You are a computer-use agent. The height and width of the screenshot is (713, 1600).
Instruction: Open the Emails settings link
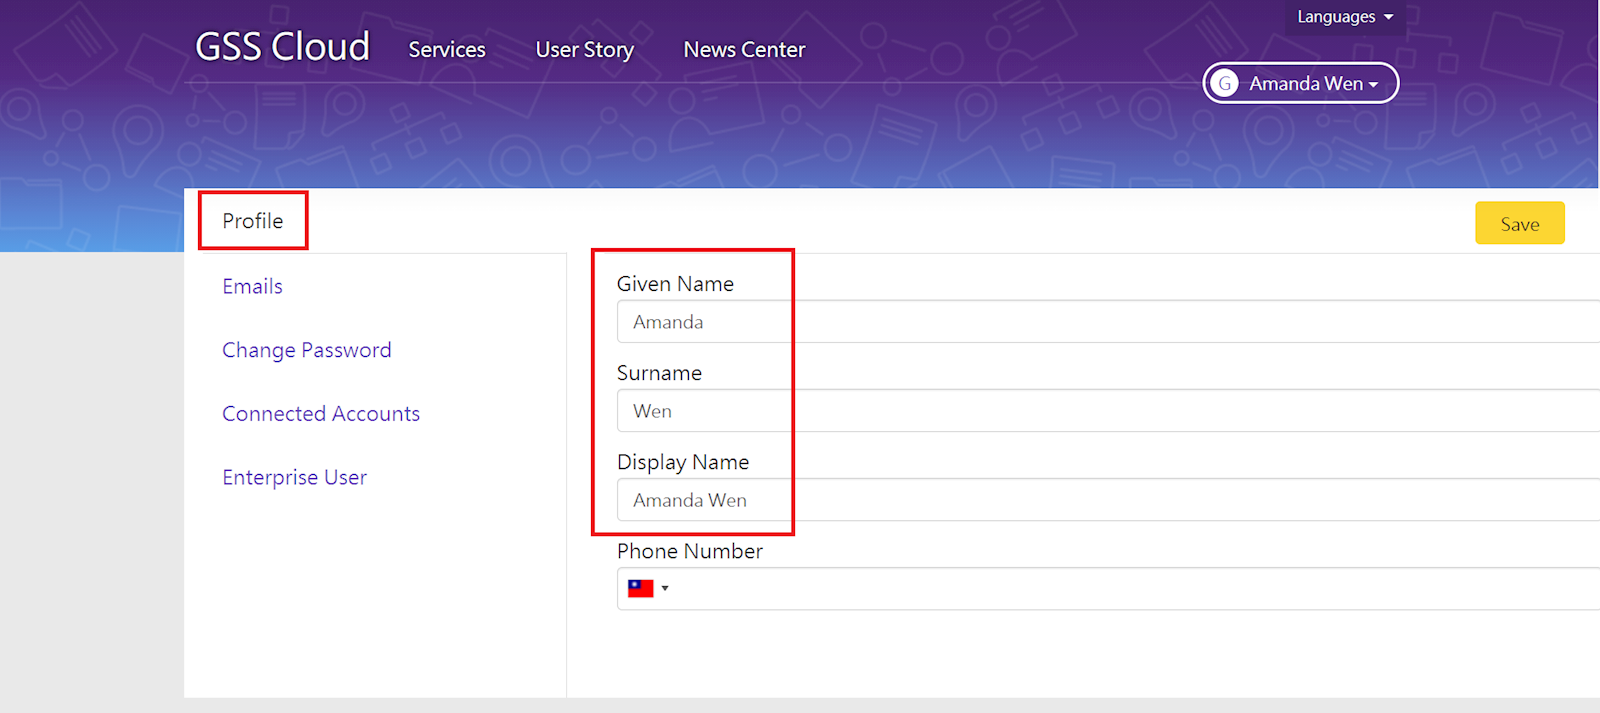tap(252, 287)
